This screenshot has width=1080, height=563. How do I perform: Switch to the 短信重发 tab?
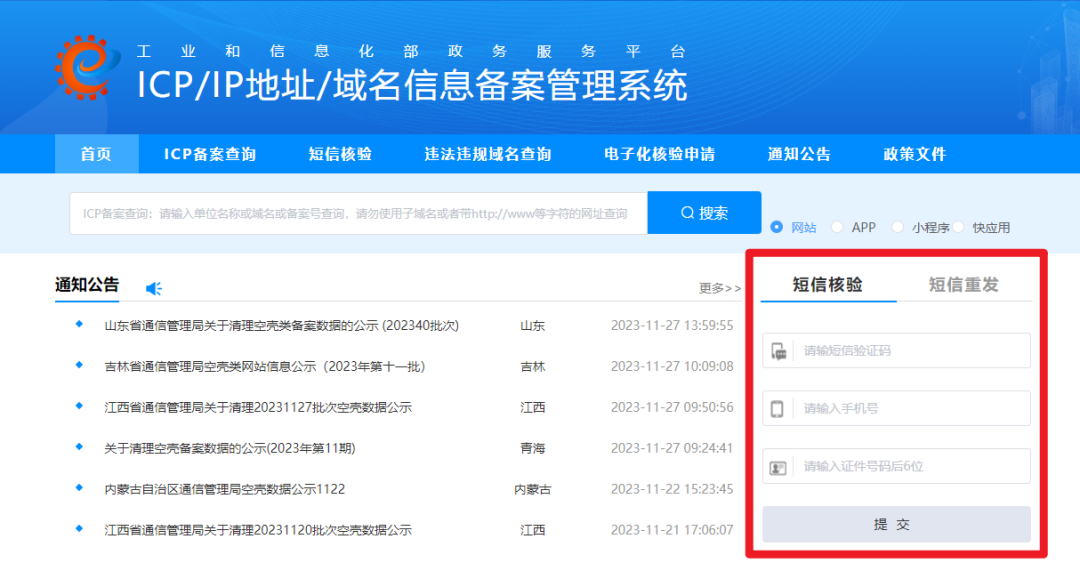pos(963,284)
